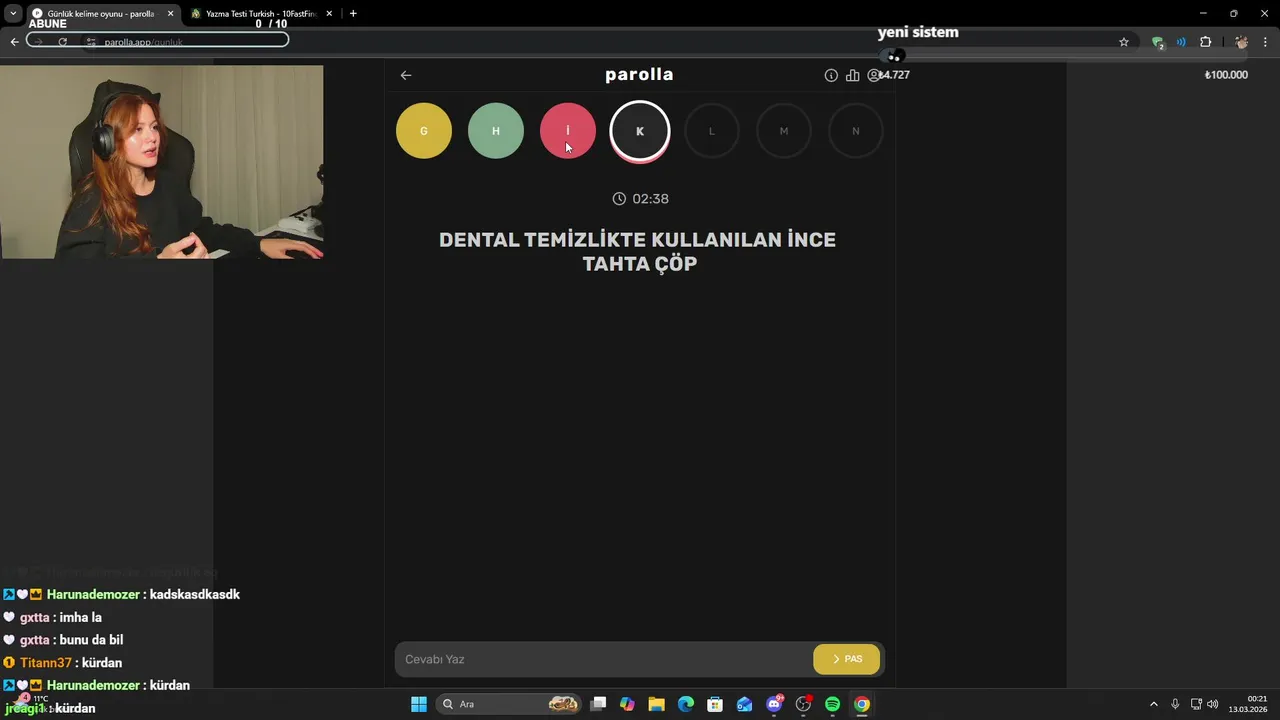This screenshot has height=720, width=1280.
Task: Select the dimmed N letter circle
Action: (856, 131)
